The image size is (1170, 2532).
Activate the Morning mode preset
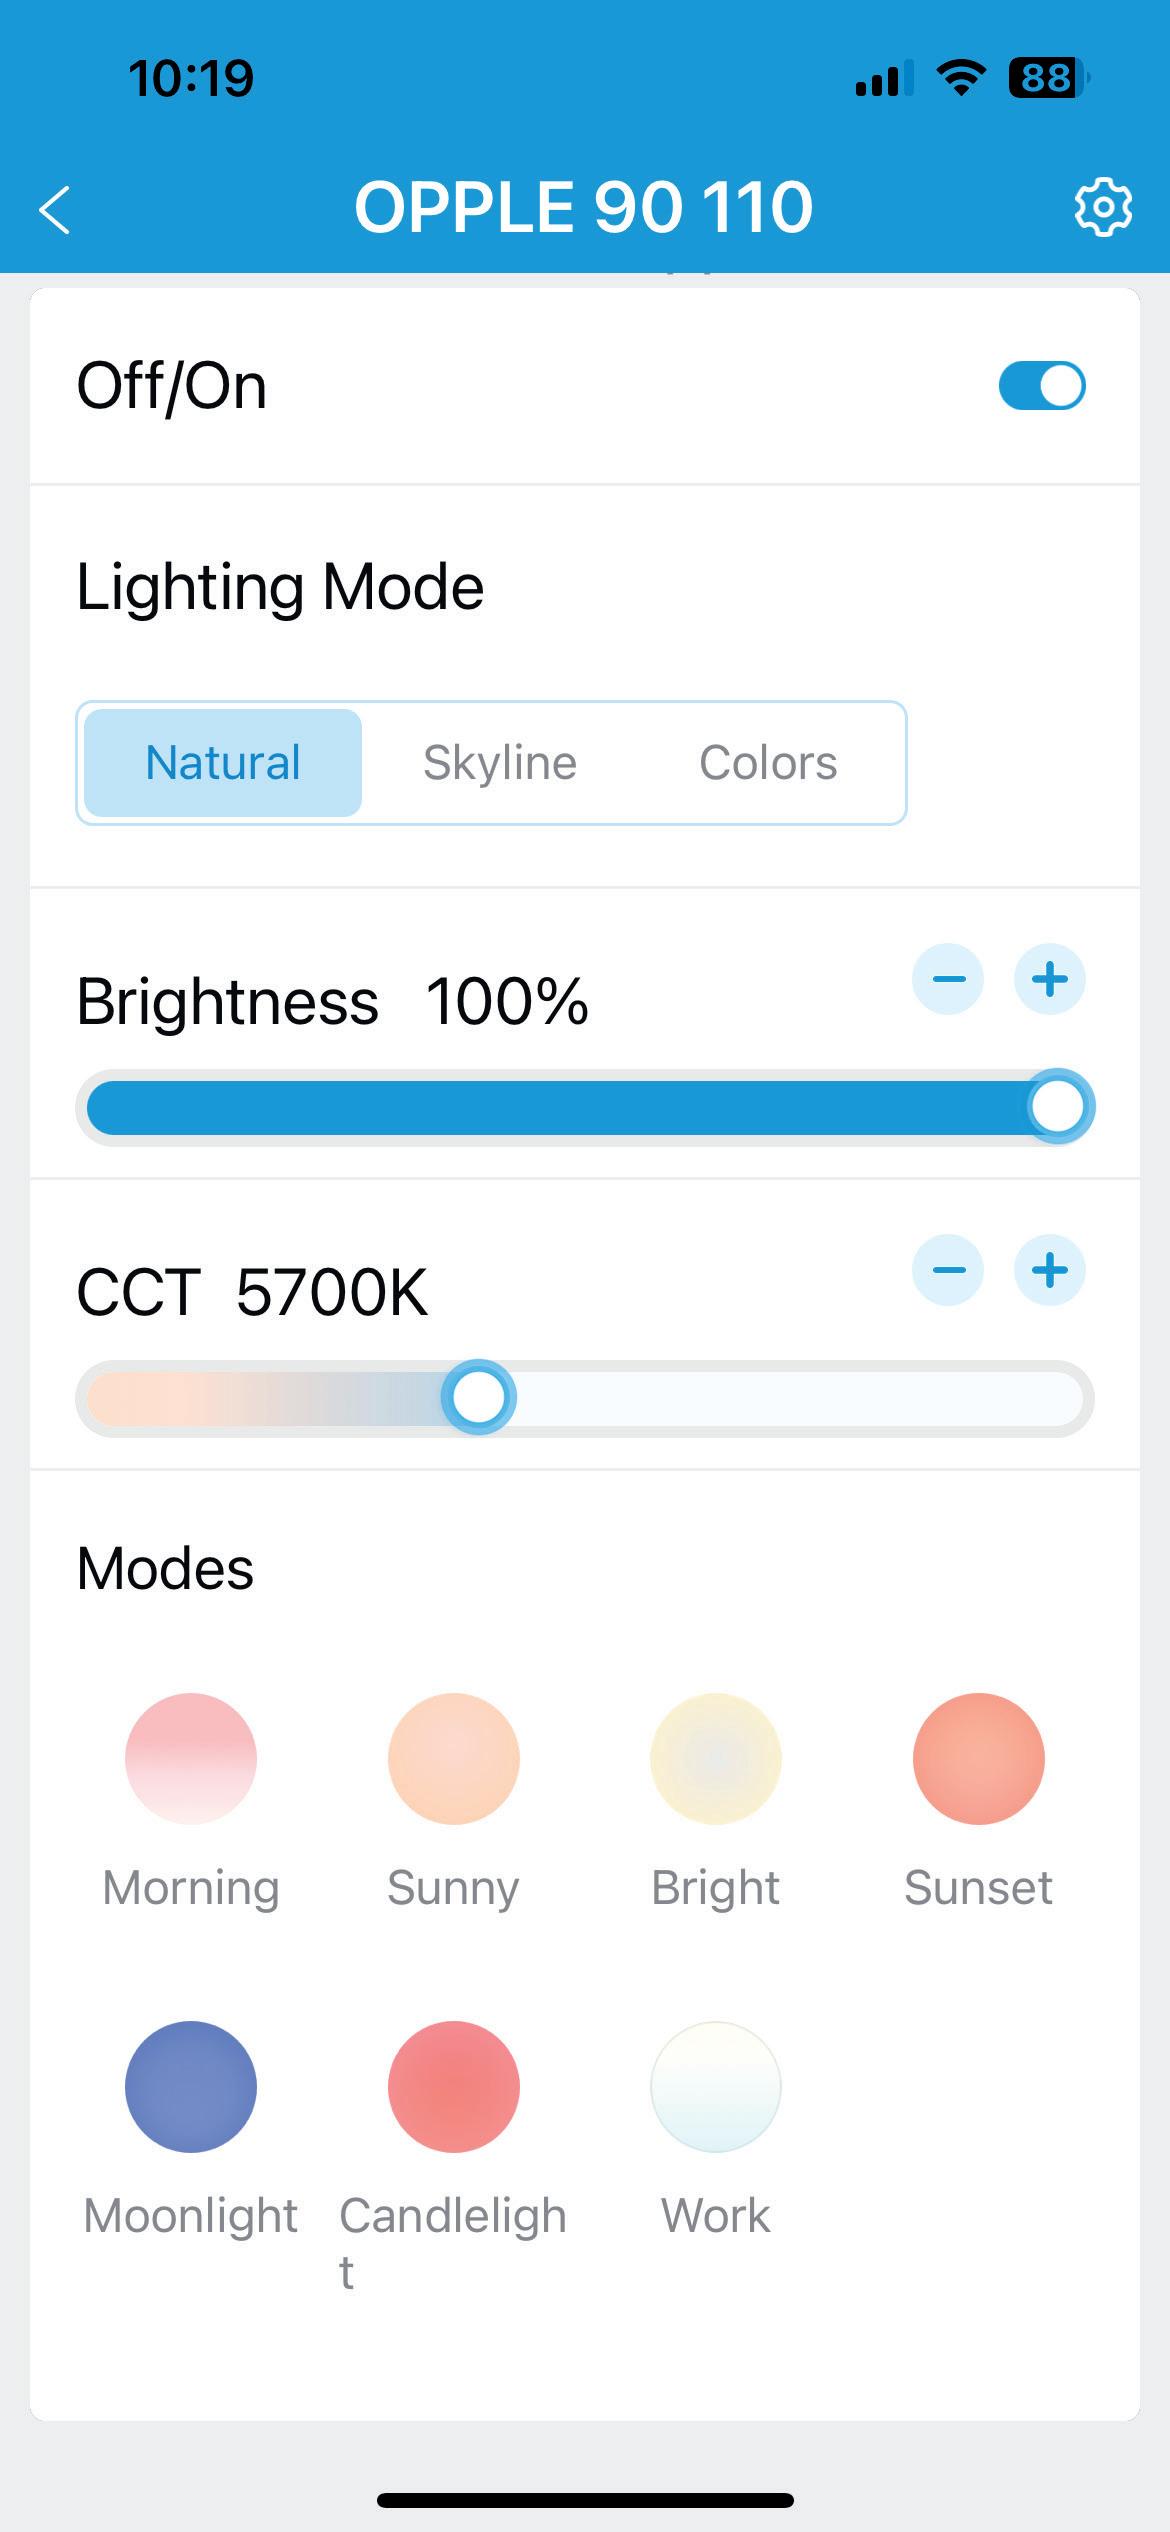click(191, 1759)
